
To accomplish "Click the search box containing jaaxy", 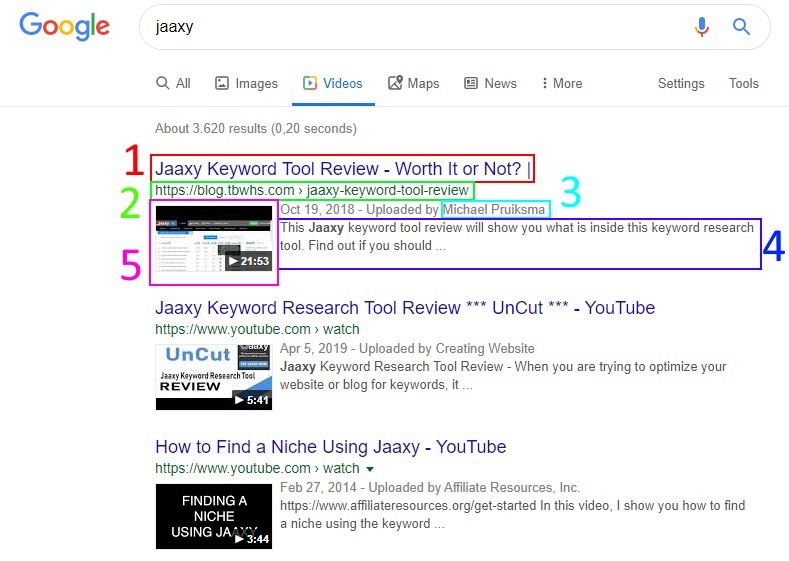I will coord(454,27).
